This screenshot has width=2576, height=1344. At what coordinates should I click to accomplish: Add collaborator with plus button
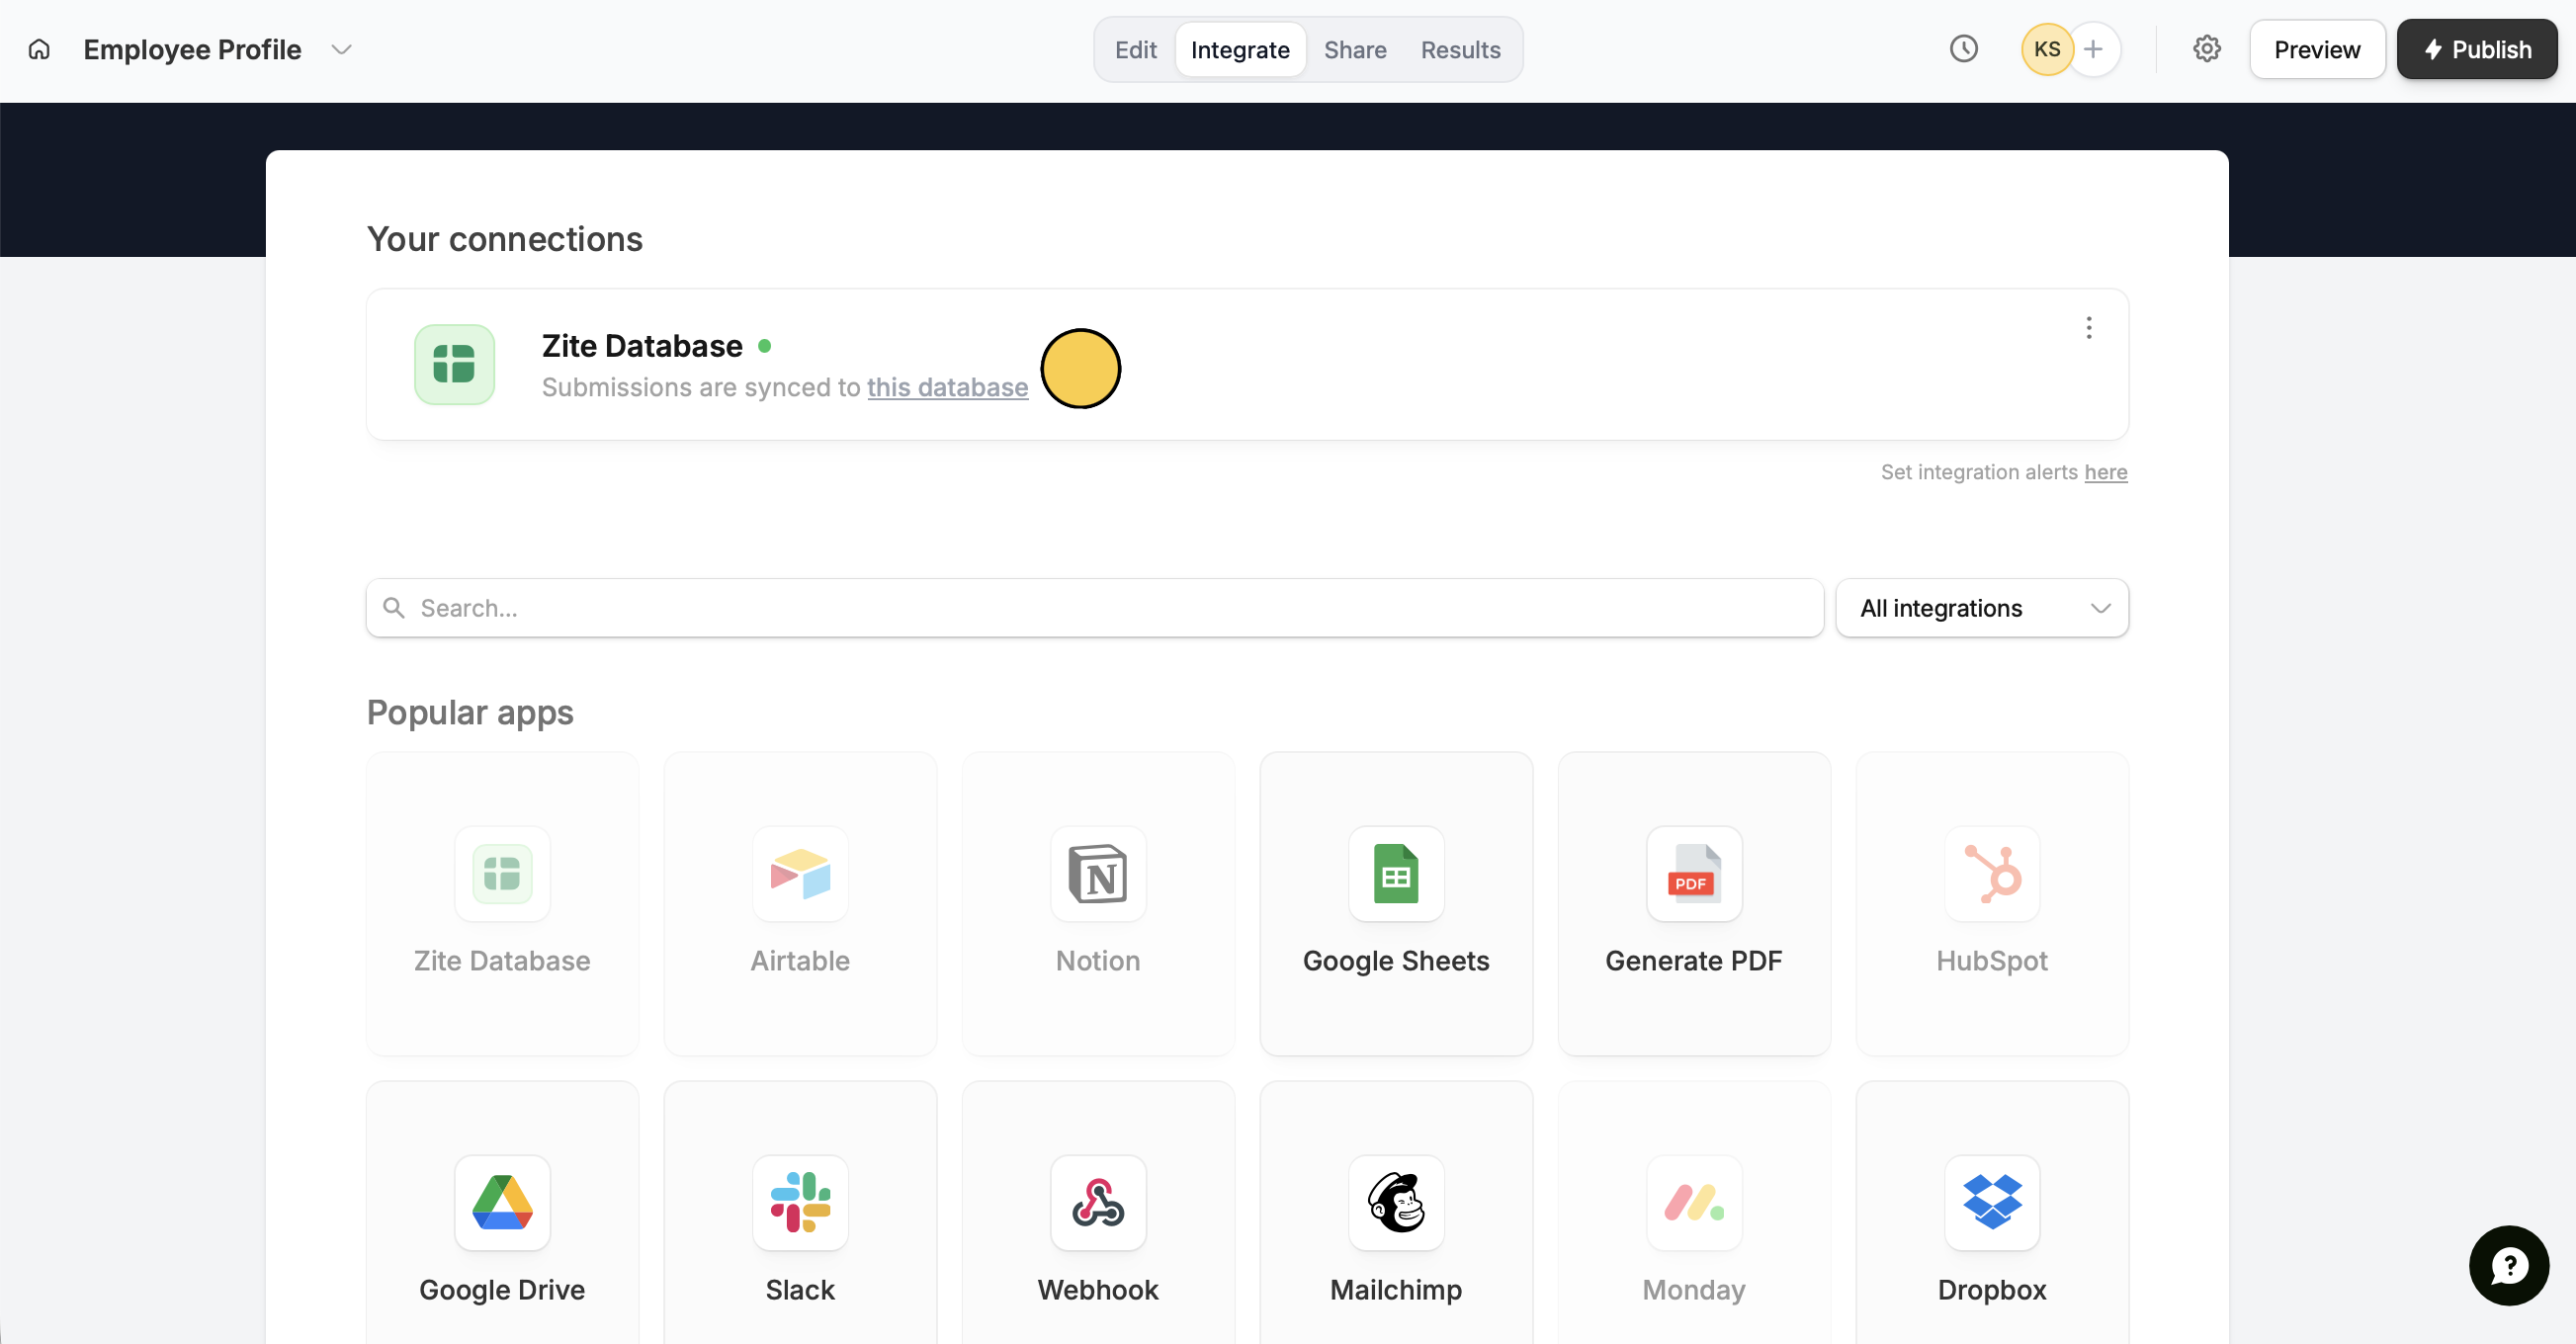click(2093, 49)
